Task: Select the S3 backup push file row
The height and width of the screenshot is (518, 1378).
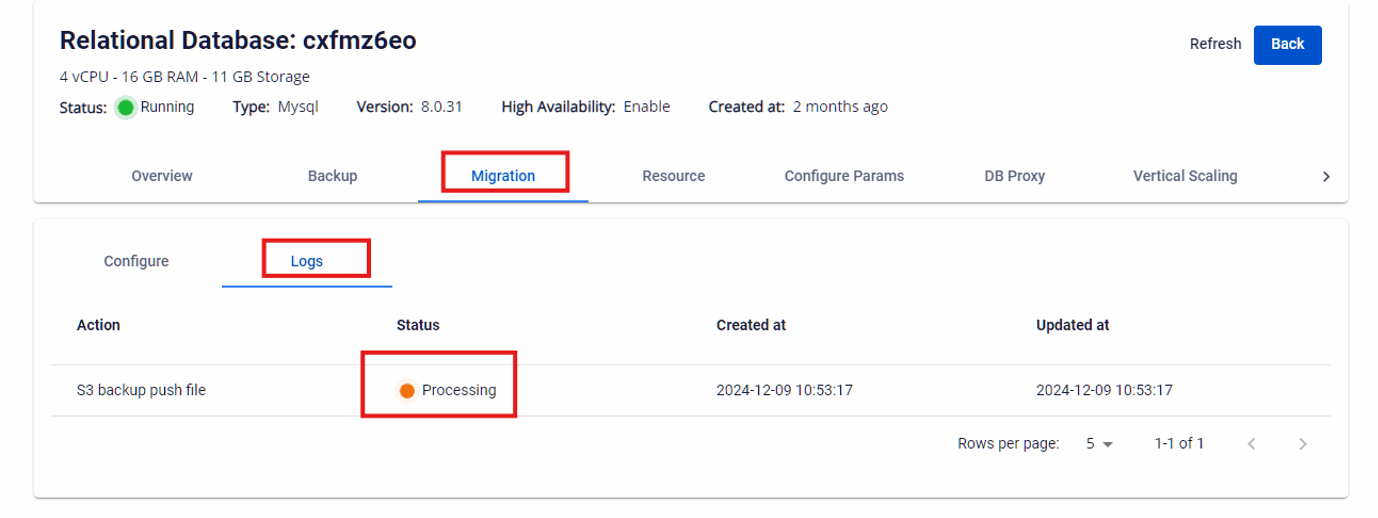Action: [x=141, y=390]
